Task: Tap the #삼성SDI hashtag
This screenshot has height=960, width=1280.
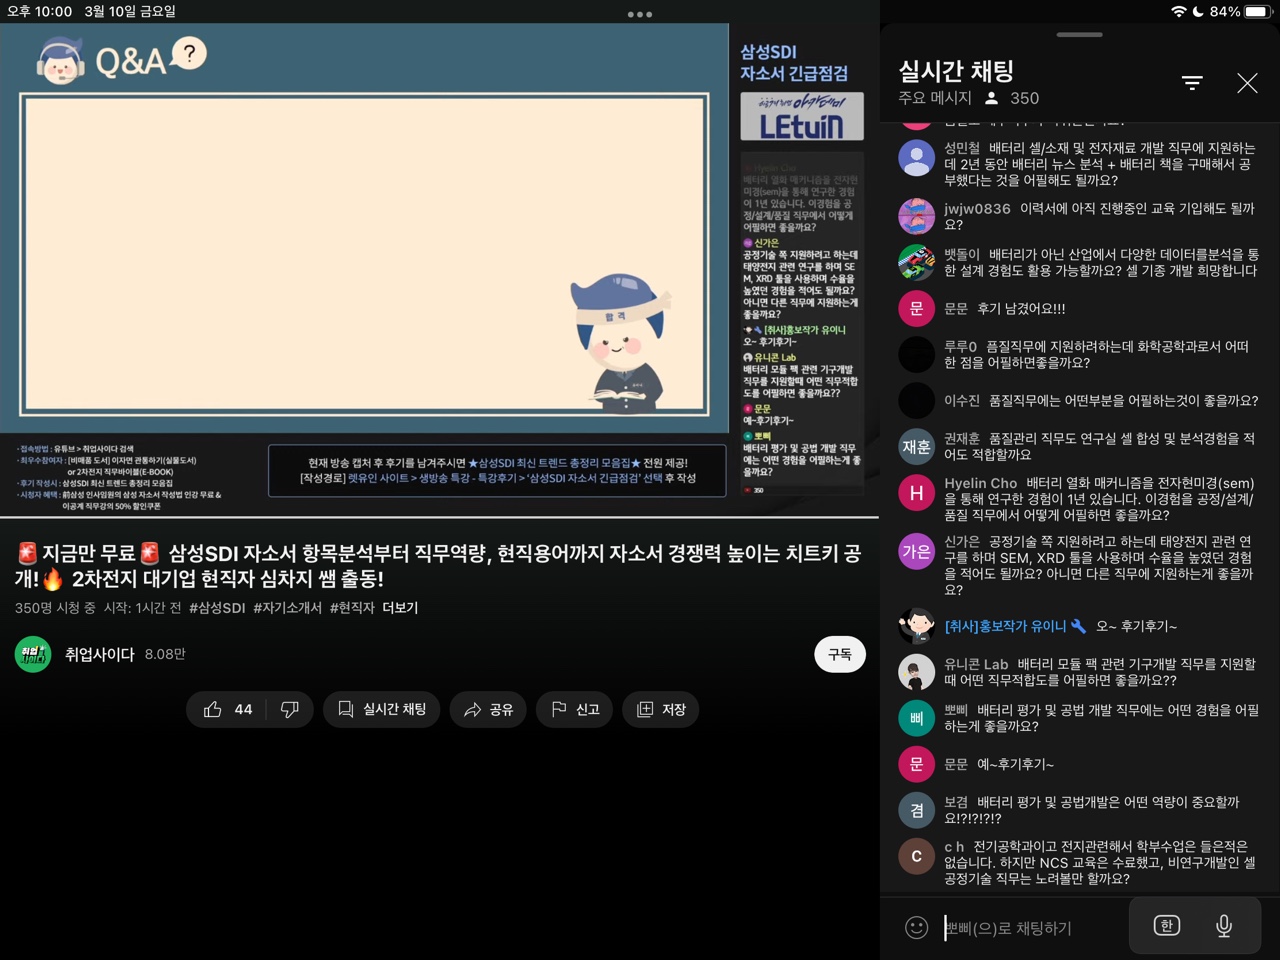Action: pos(217,608)
